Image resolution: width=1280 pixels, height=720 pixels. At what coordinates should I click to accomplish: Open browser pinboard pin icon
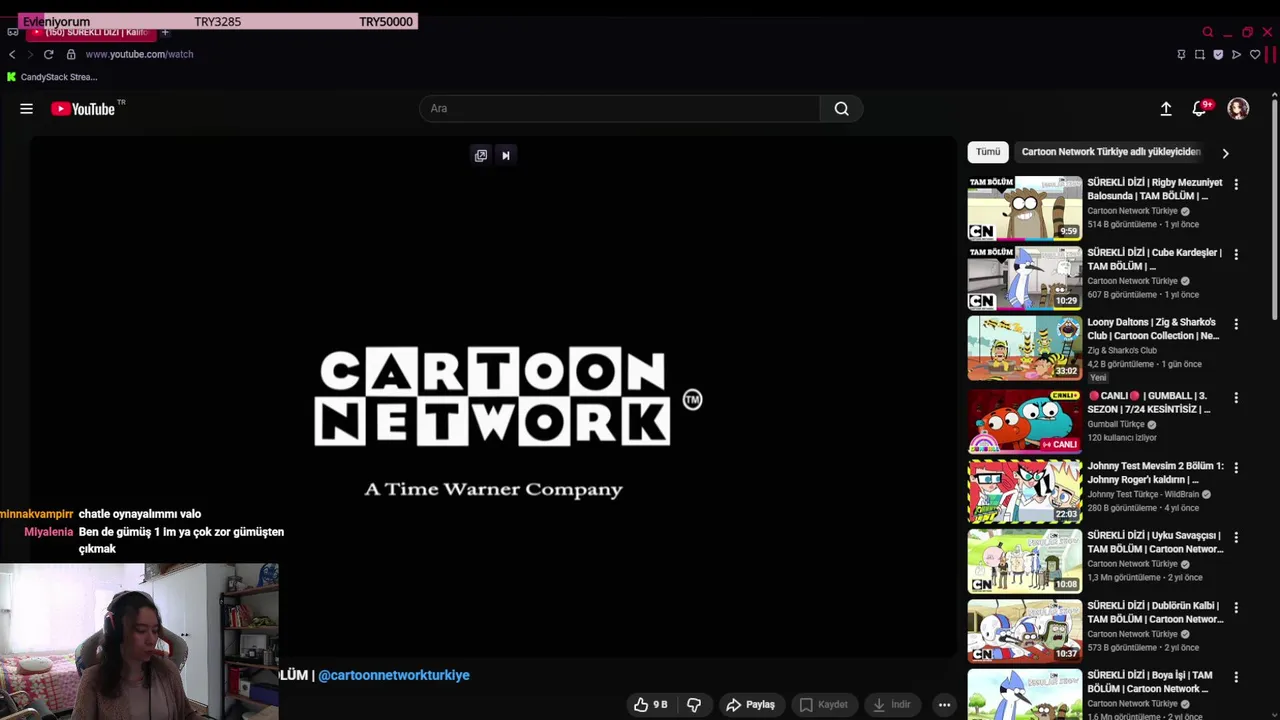click(1181, 54)
